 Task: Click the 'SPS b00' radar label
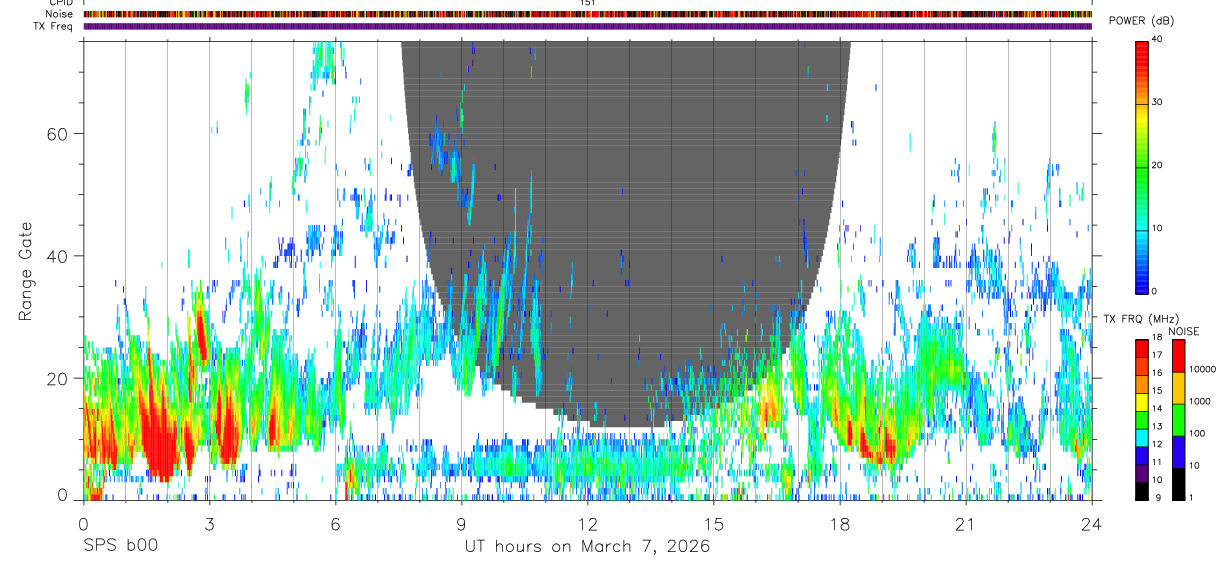[x=119, y=546]
